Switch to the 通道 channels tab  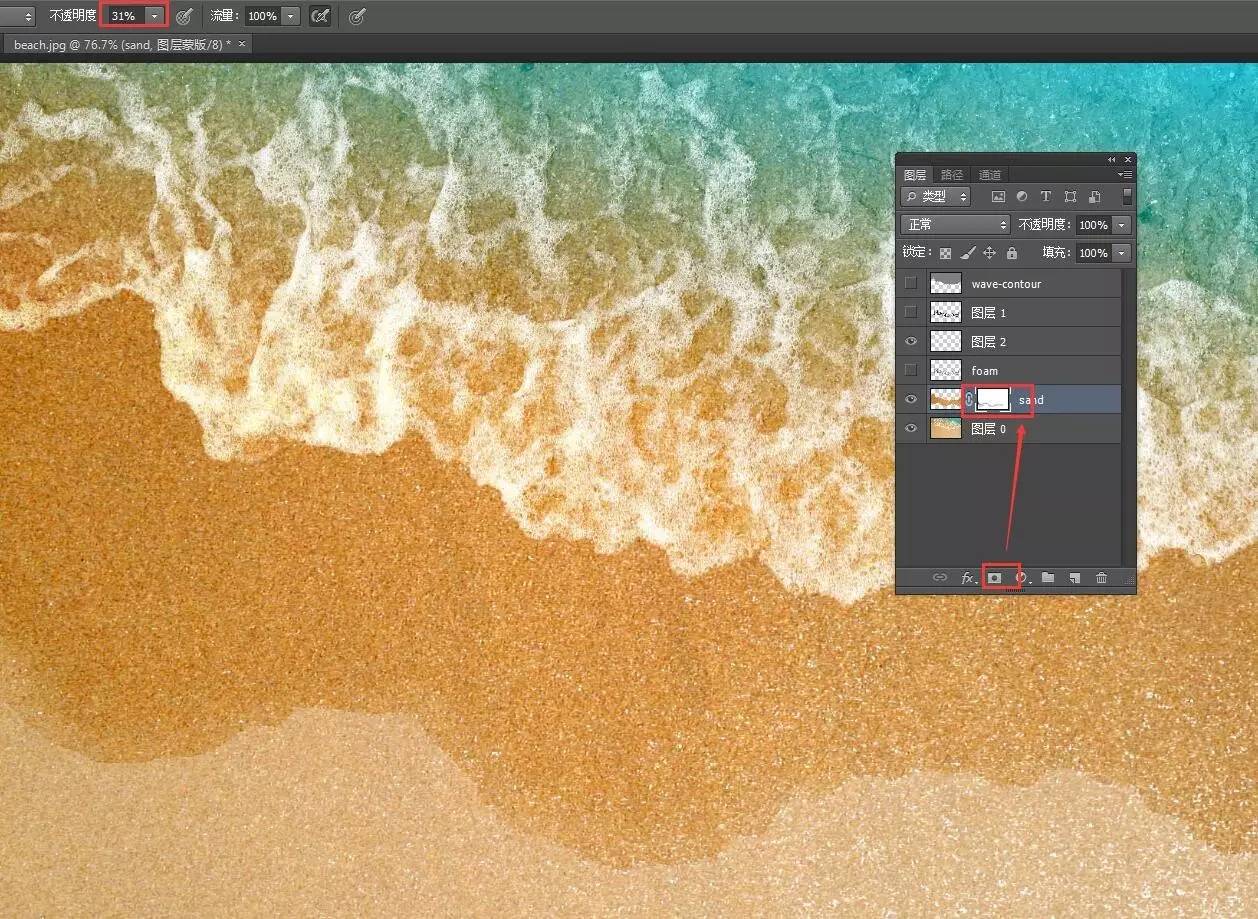(989, 175)
